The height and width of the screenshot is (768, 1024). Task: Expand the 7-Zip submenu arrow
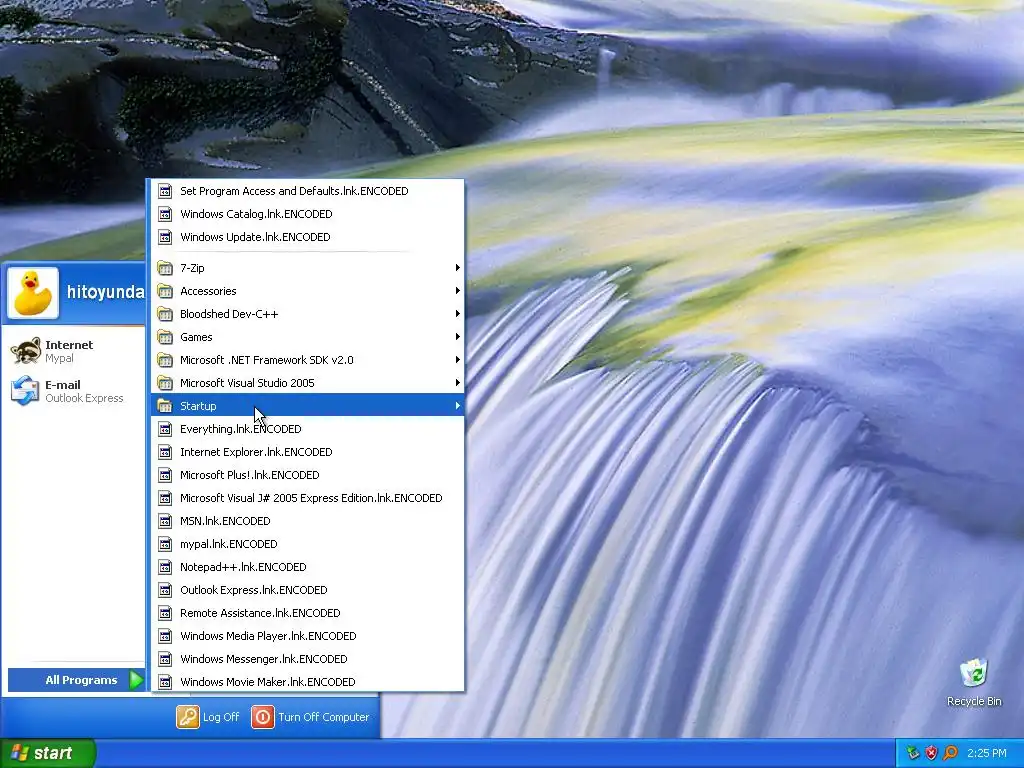point(457,268)
